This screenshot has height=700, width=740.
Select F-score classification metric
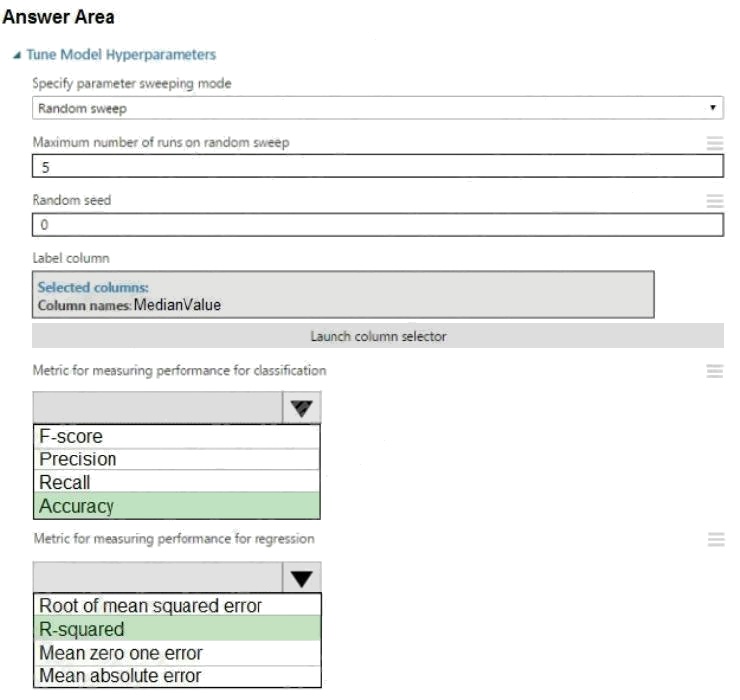(x=176, y=437)
